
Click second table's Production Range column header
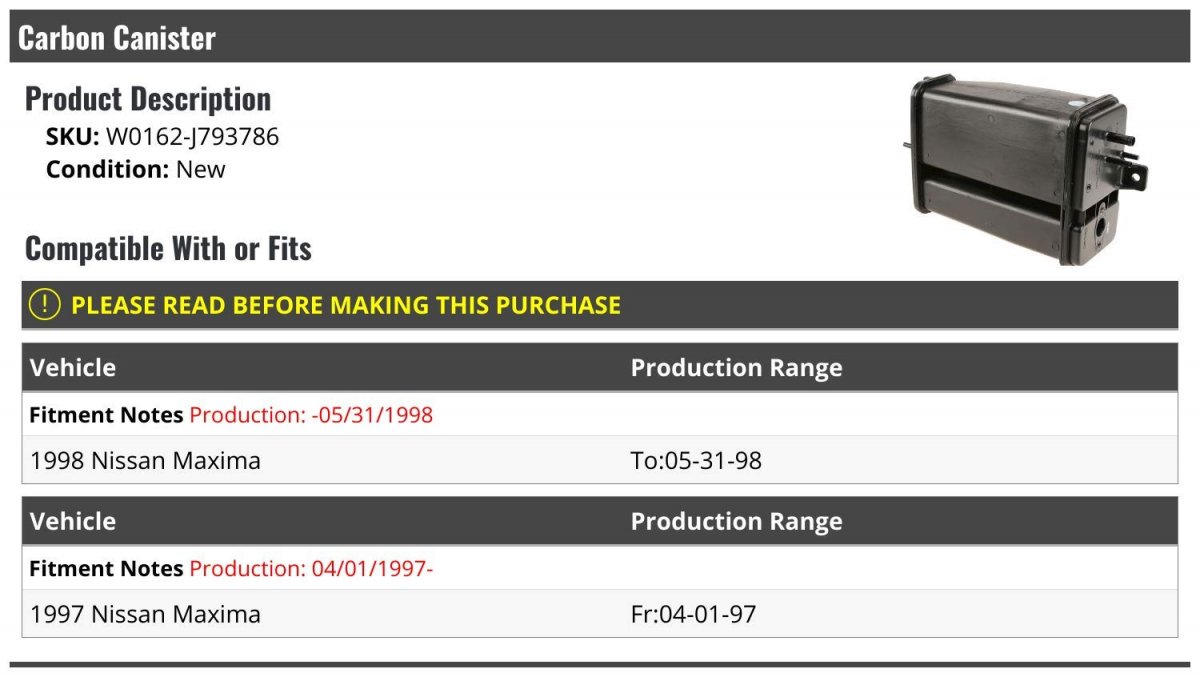736,522
